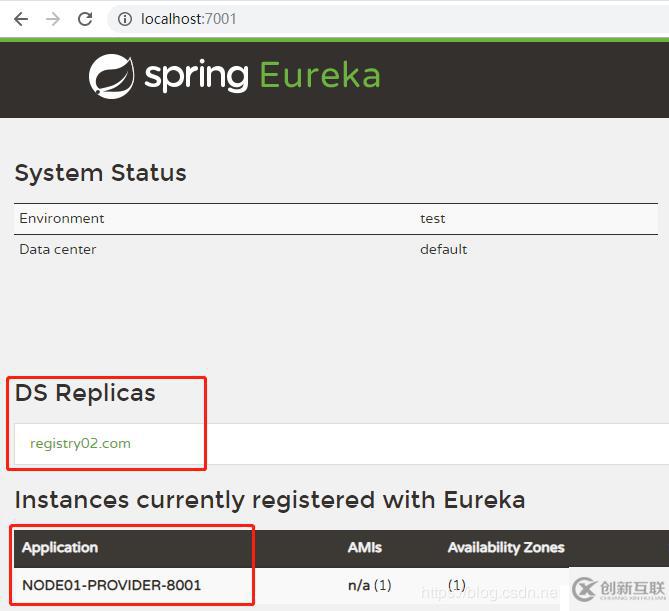The image size is (669, 611).
Task: Click the Availability Zones column header
Action: tap(505, 547)
